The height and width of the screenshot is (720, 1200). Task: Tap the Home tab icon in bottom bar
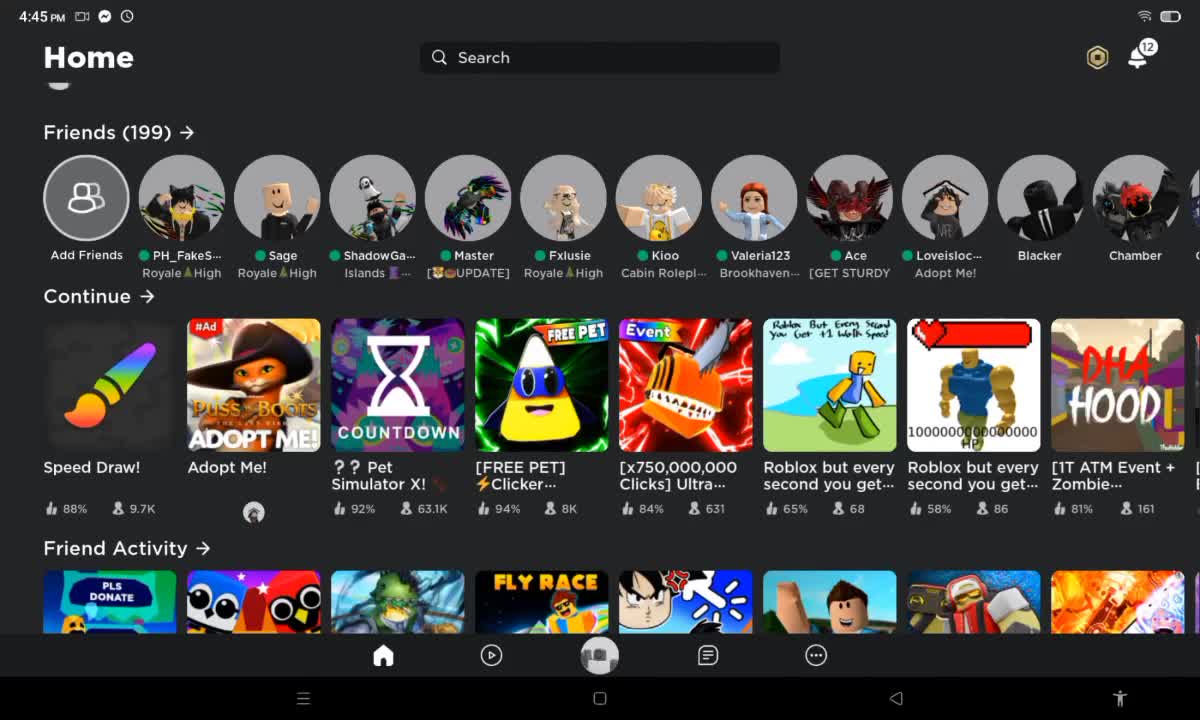click(383, 656)
